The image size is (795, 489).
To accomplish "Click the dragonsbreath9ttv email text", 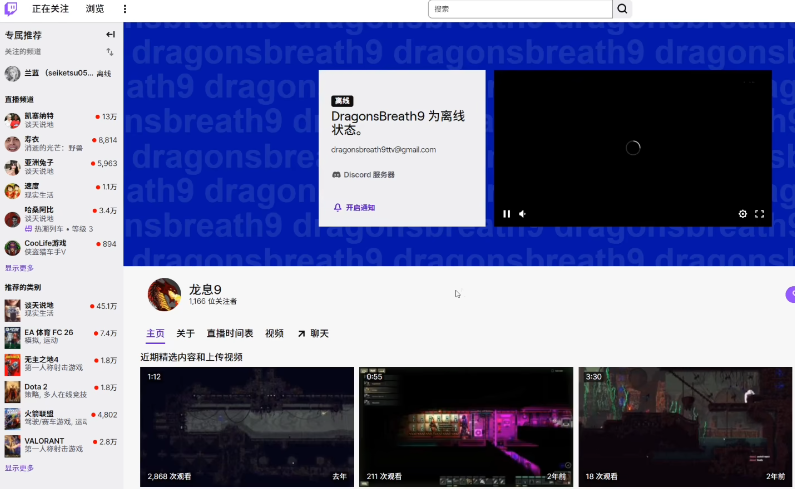I will [383, 150].
